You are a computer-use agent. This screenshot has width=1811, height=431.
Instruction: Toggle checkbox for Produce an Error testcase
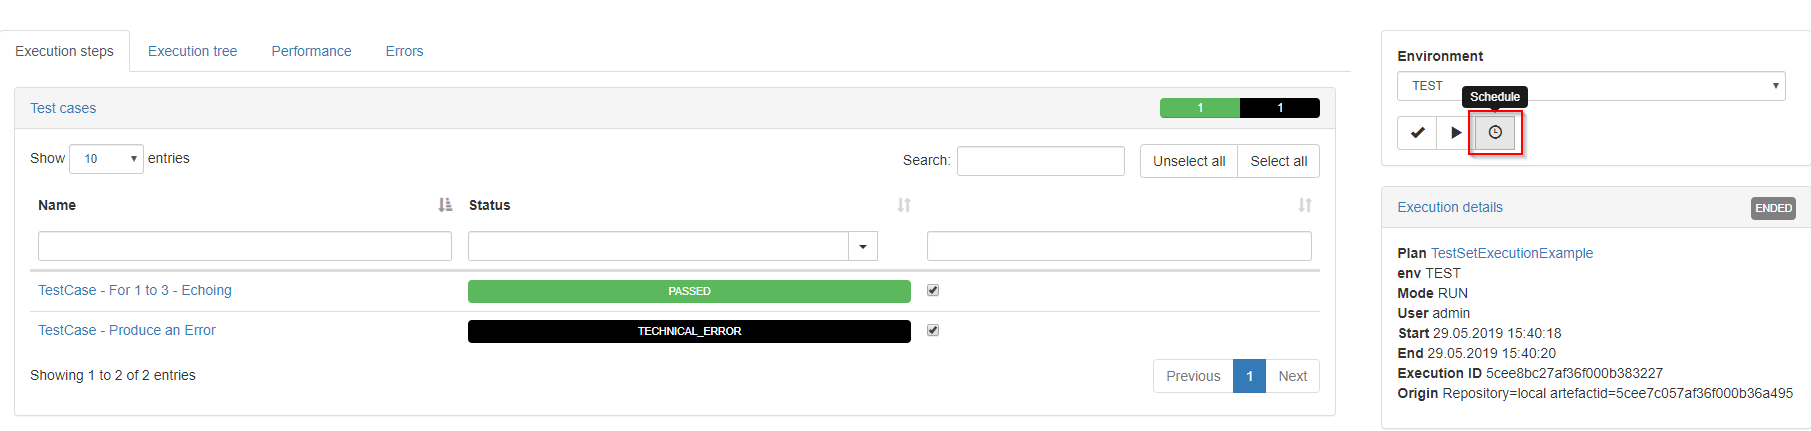(933, 330)
